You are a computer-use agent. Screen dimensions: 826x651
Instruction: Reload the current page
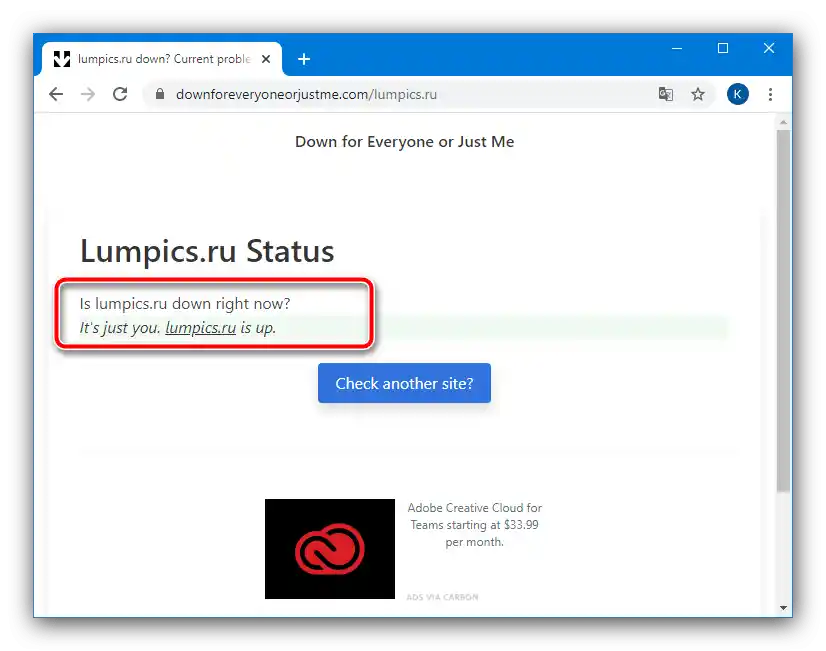point(120,94)
